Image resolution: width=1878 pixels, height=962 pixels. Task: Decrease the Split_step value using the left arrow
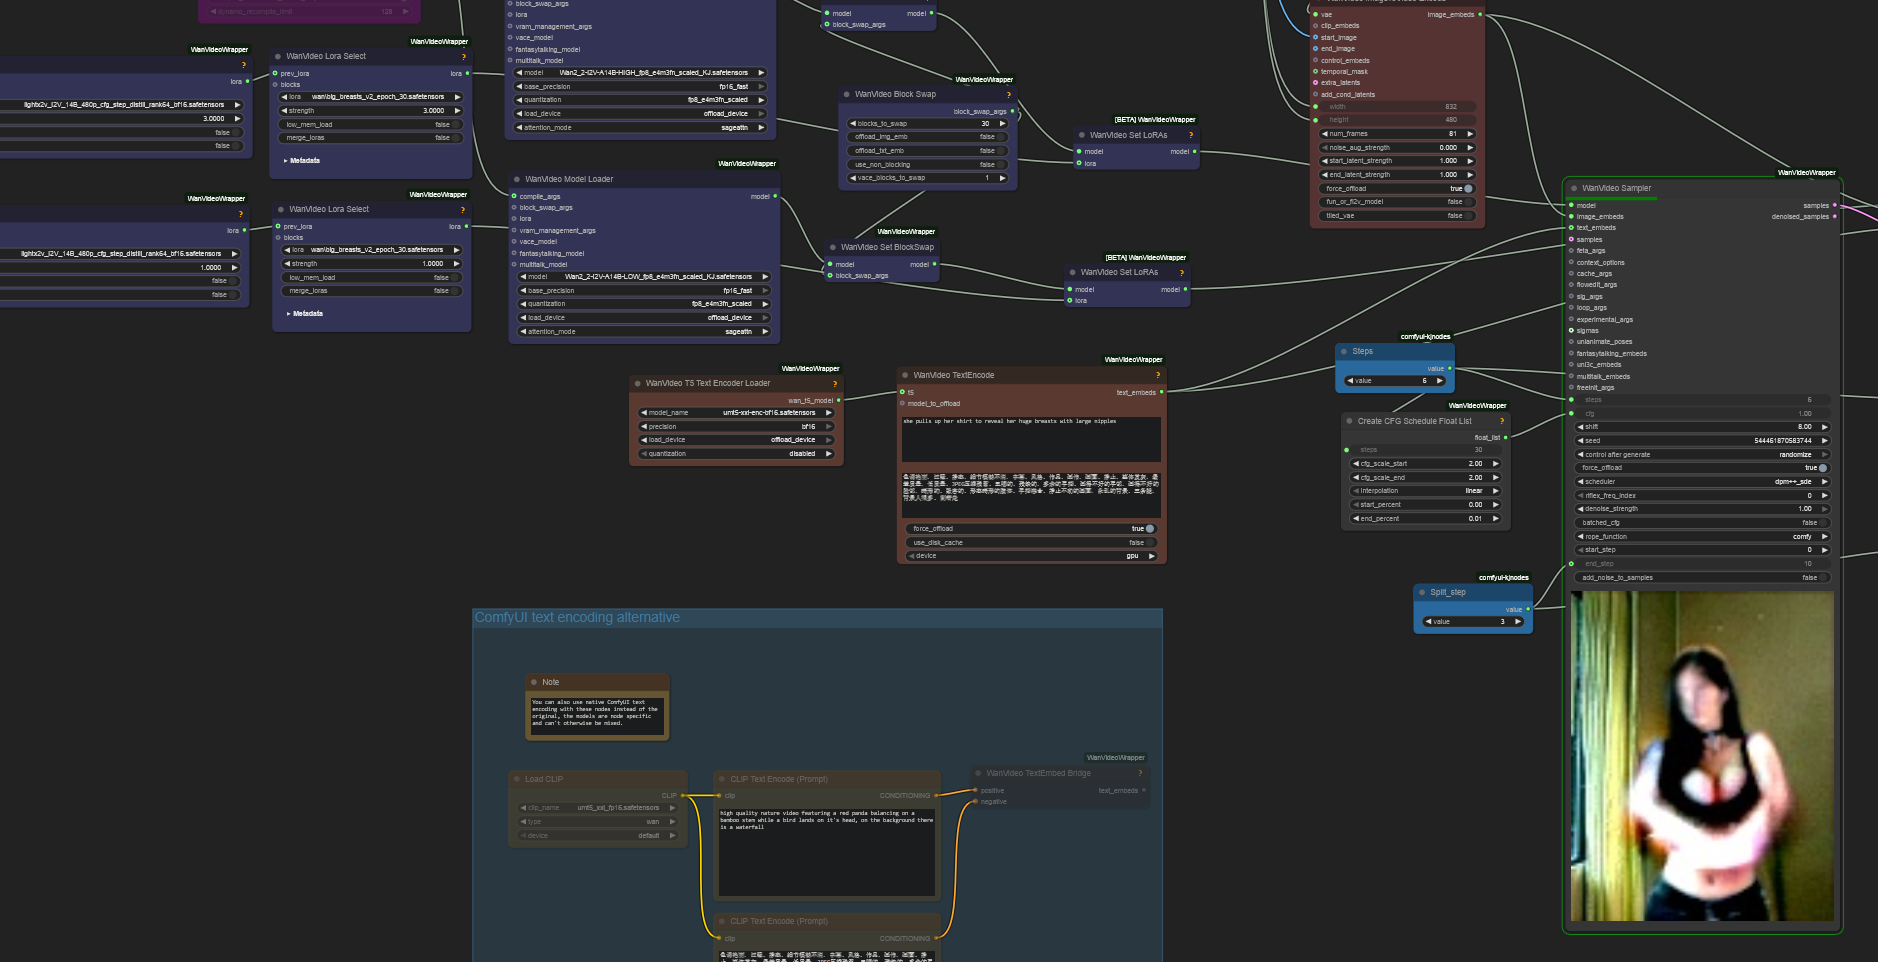pos(1428,622)
